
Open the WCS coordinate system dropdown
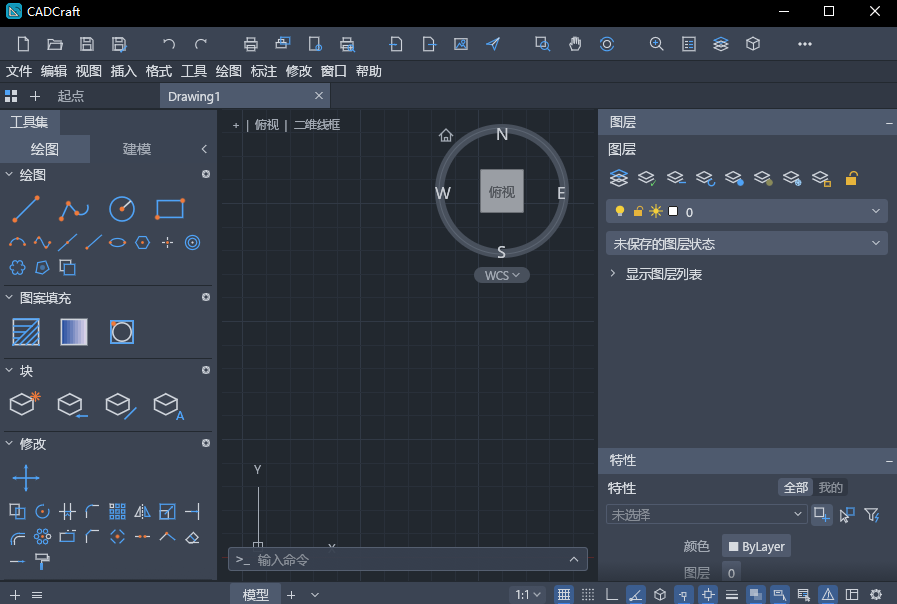[x=502, y=275]
